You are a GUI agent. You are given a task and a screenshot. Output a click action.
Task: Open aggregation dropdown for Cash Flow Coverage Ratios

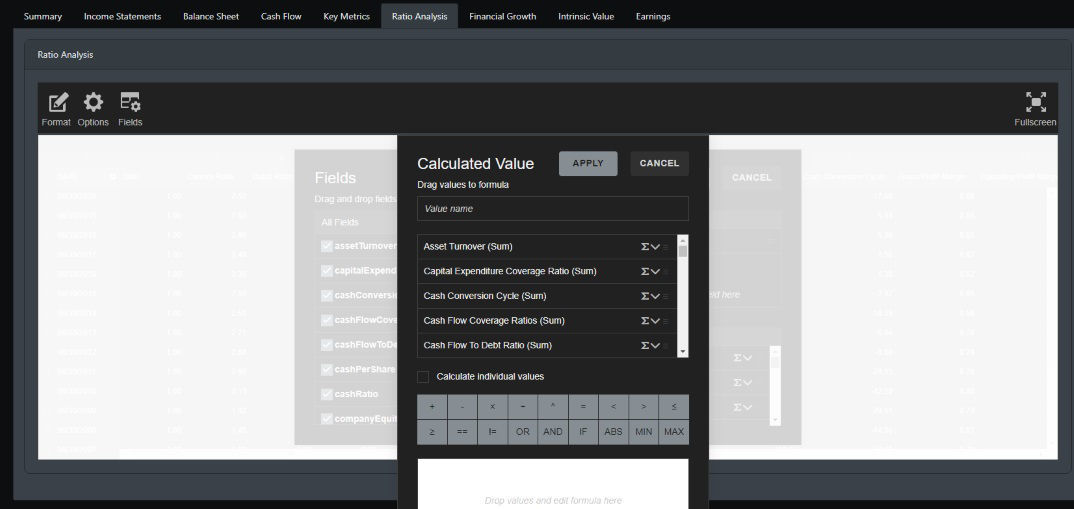point(650,321)
